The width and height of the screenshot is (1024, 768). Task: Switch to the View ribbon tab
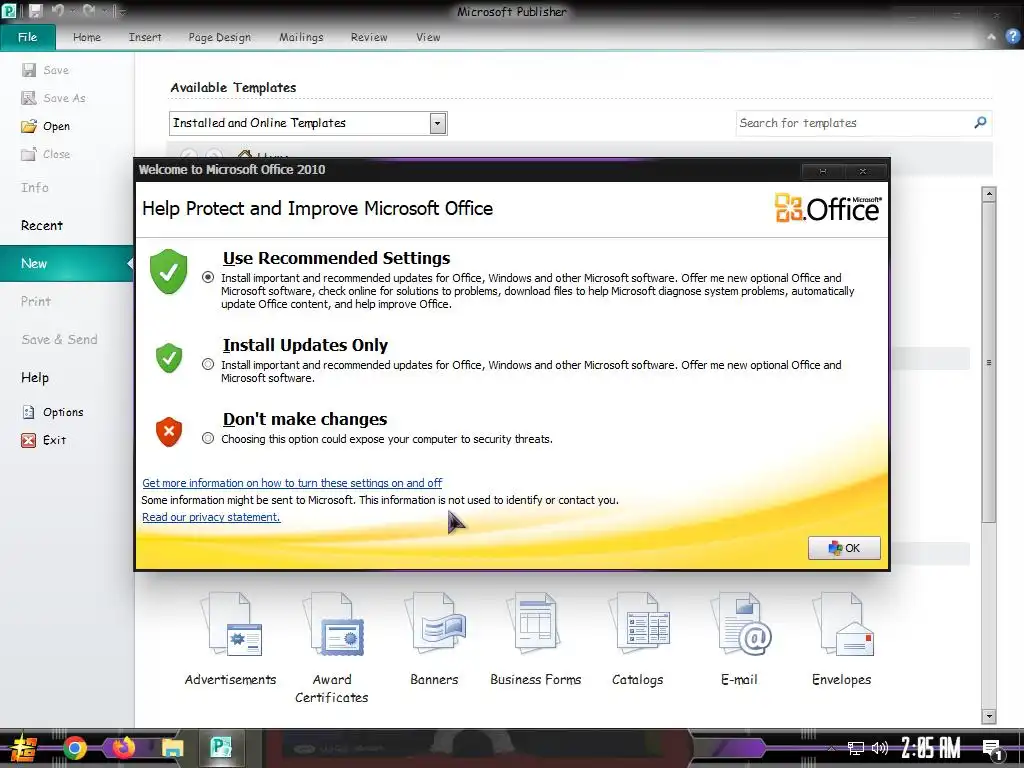(x=428, y=37)
